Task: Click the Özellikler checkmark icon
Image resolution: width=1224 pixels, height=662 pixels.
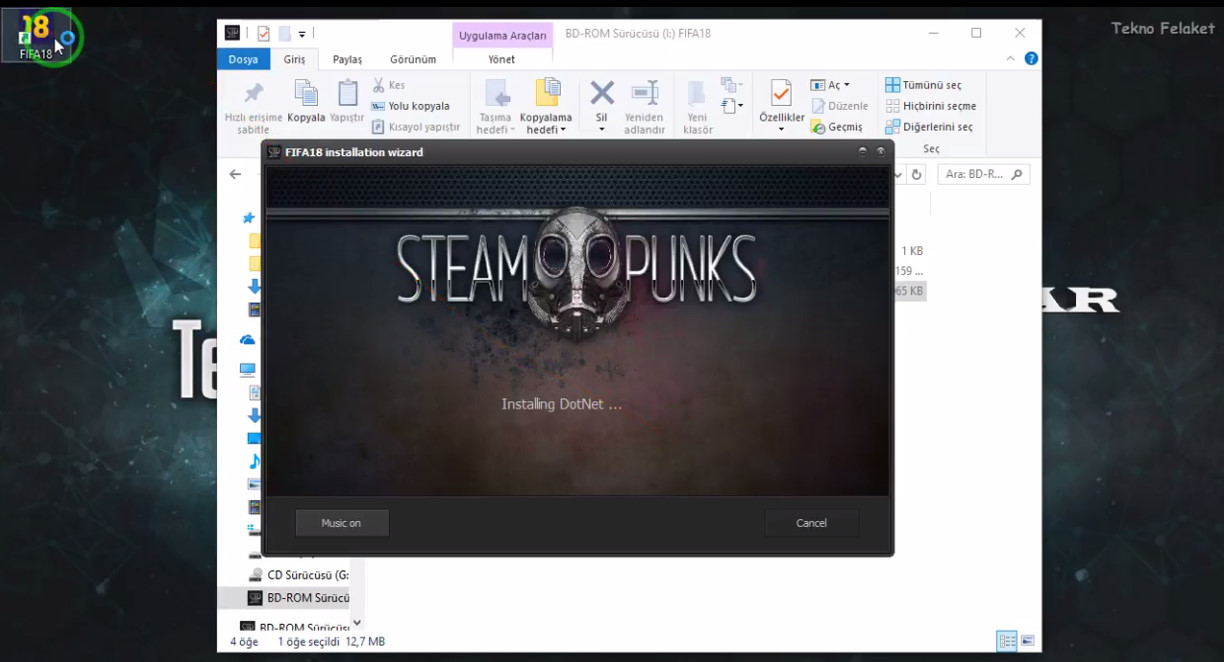Action: click(x=781, y=94)
